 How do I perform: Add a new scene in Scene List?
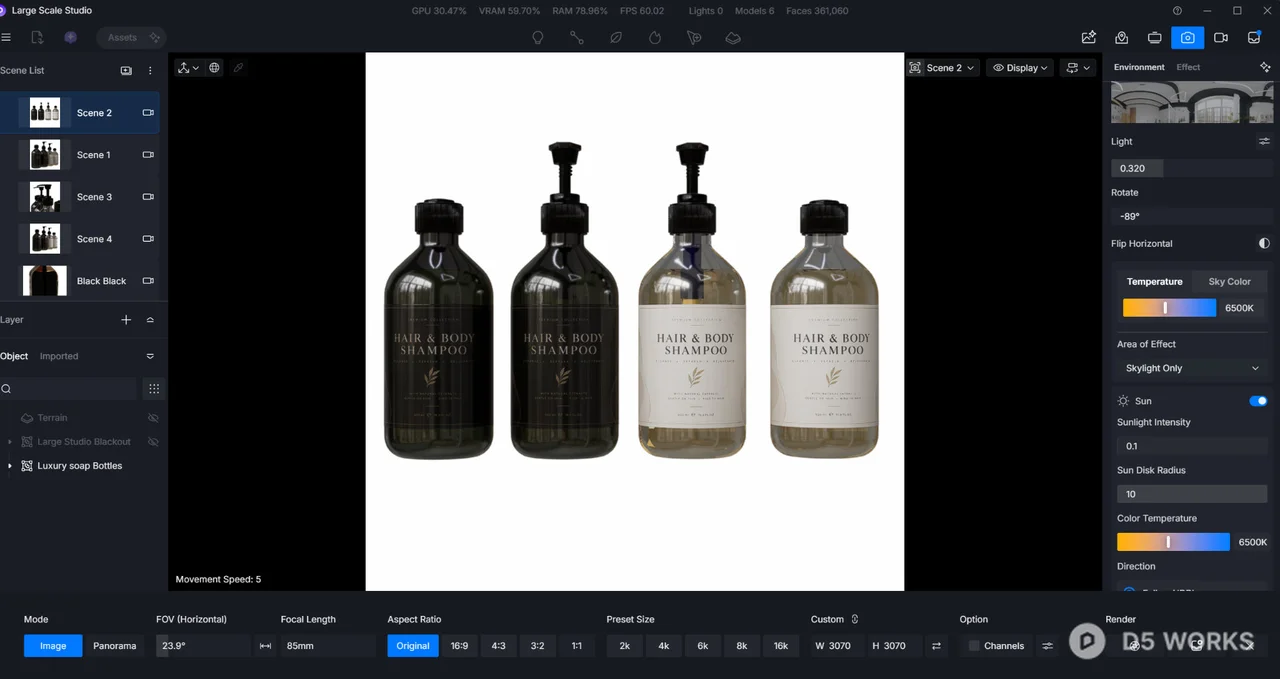pyautogui.click(x=126, y=71)
